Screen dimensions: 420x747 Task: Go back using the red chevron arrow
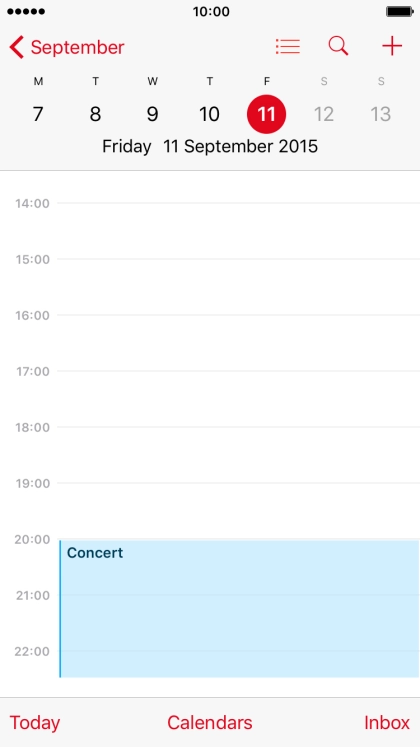pyautogui.click(x=16, y=47)
